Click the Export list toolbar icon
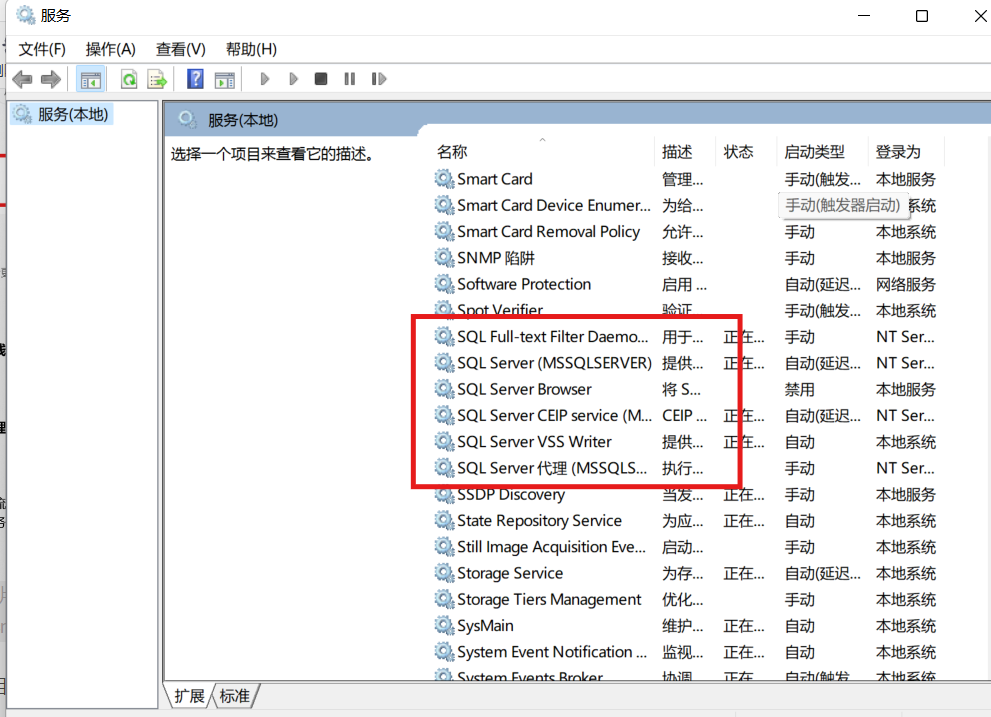Image resolution: width=991 pixels, height=717 pixels. coord(157,80)
